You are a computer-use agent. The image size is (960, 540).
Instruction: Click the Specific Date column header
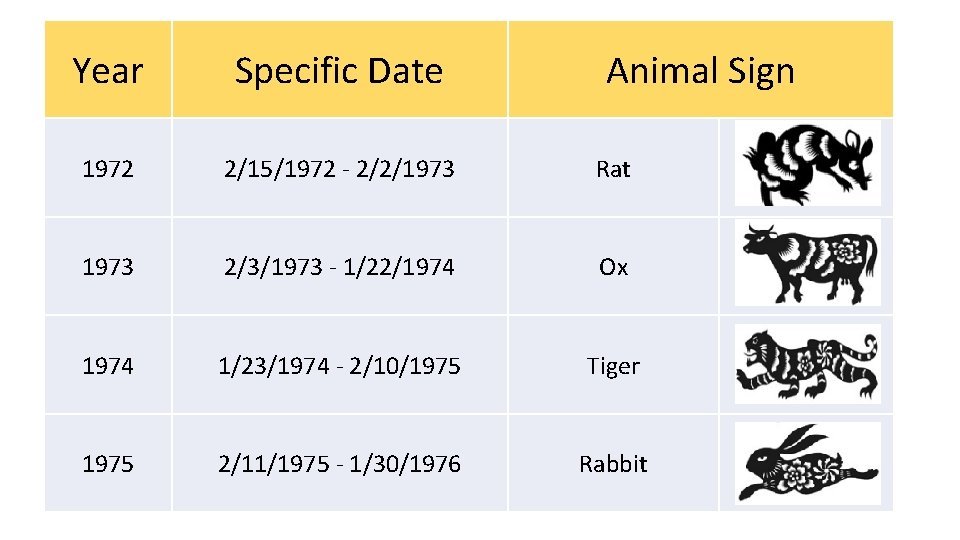(339, 71)
